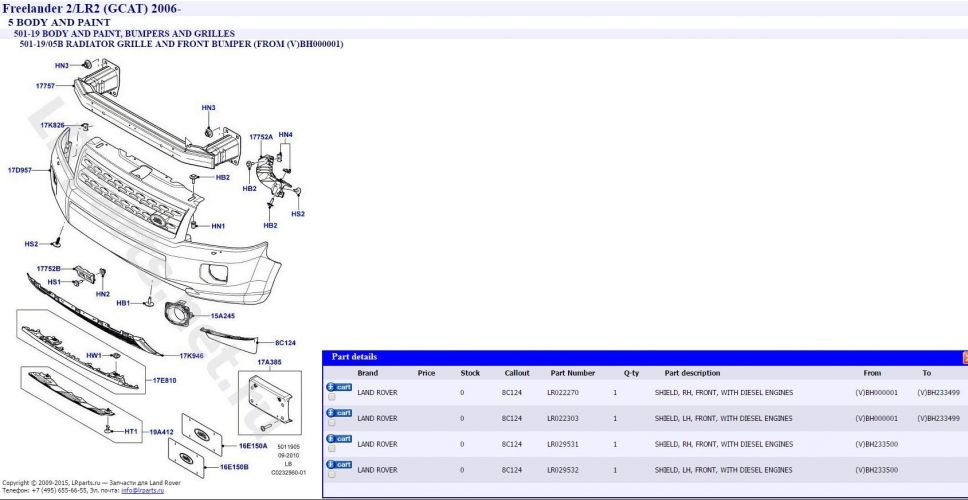Select callout HN1 on the diagram
Image resolution: width=968 pixels, height=500 pixels.
pyautogui.click(x=218, y=227)
